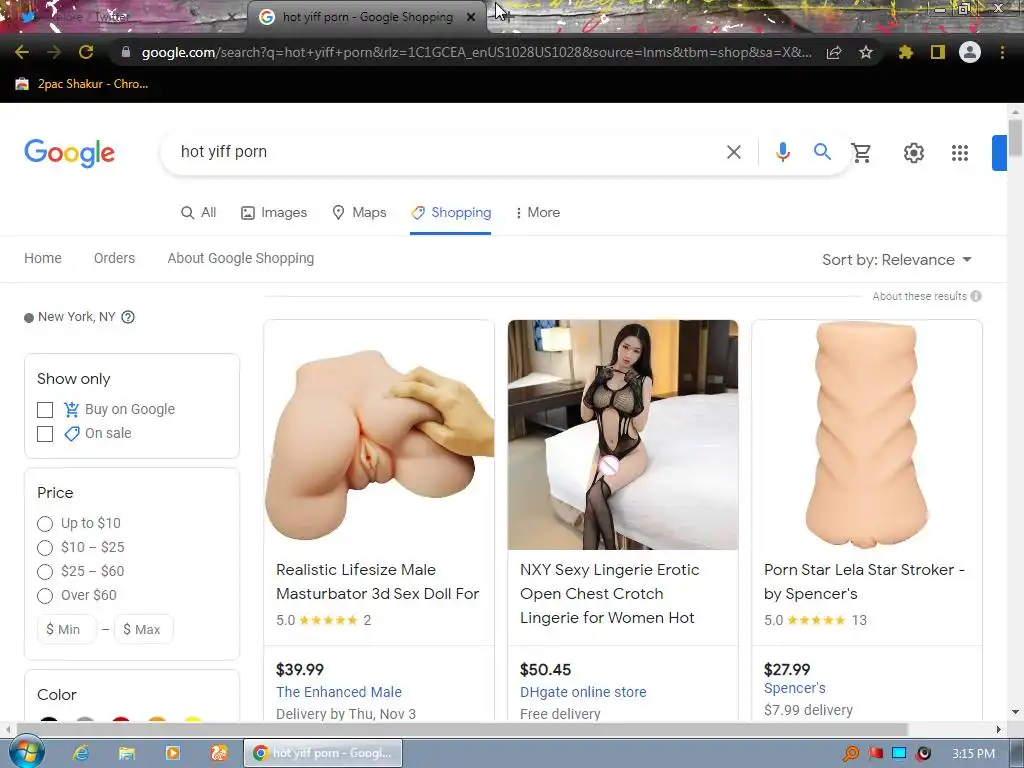Viewport: 1024px width, 768px height.
Task: Go to Shopping Home link
Action: pos(43,258)
